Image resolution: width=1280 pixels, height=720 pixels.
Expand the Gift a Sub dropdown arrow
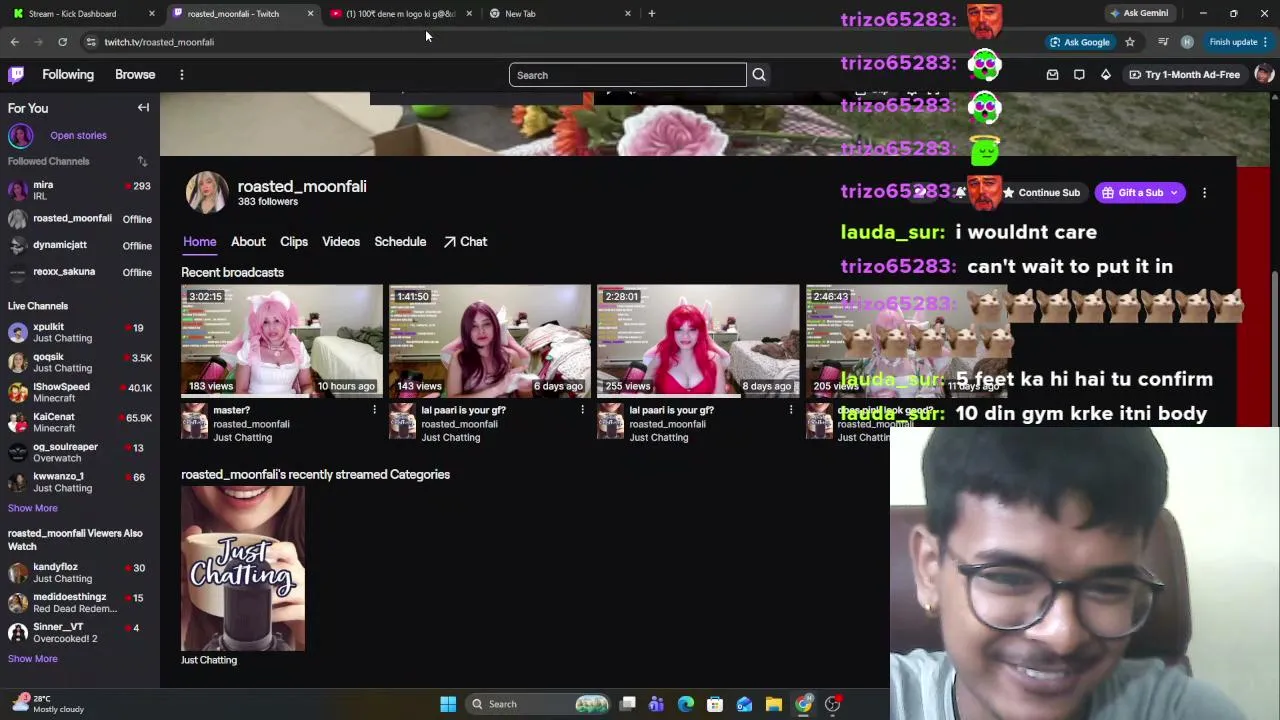[x=1174, y=193]
